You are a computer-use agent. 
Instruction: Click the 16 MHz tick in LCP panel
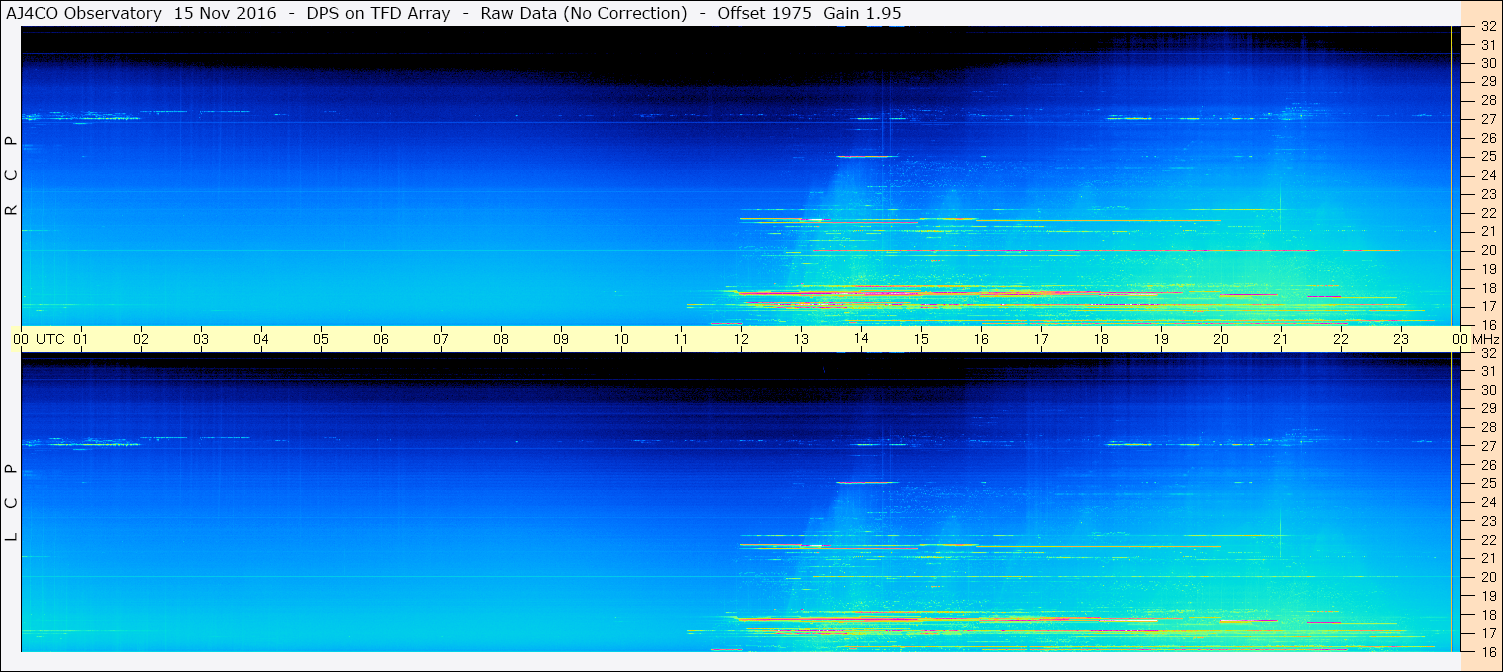[1488, 651]
